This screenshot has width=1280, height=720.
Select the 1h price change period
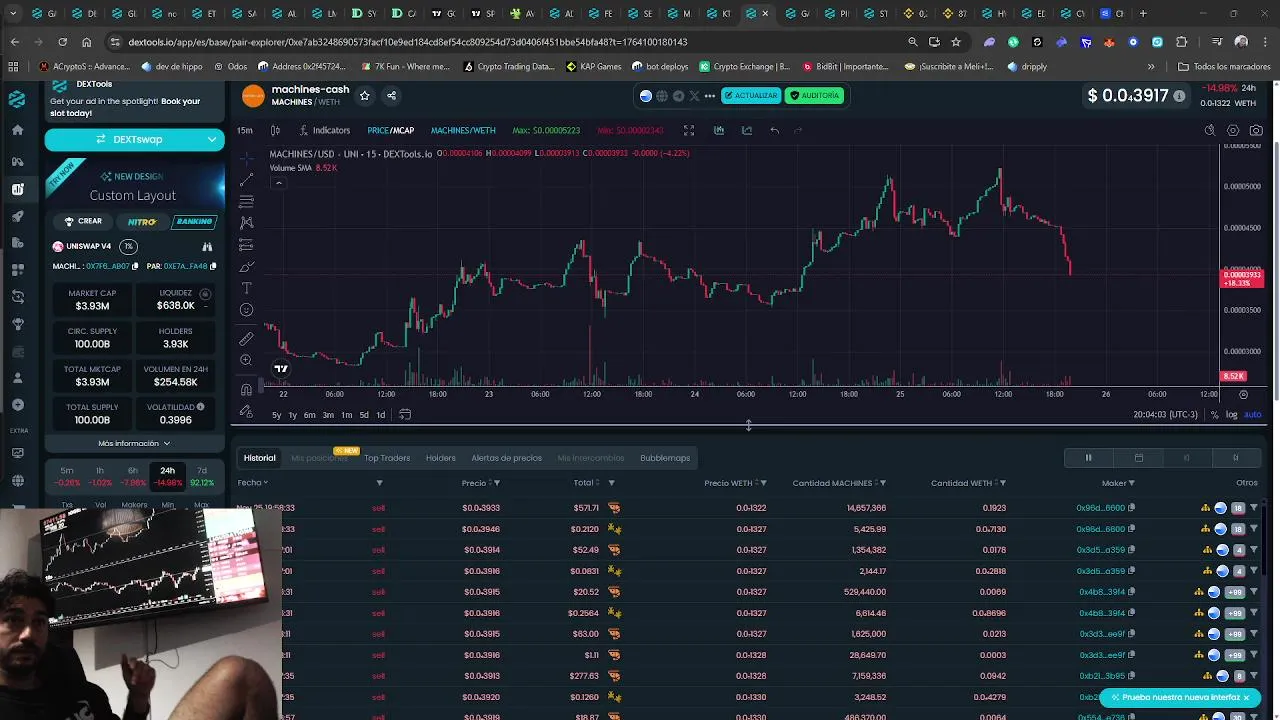pos(100,476)
